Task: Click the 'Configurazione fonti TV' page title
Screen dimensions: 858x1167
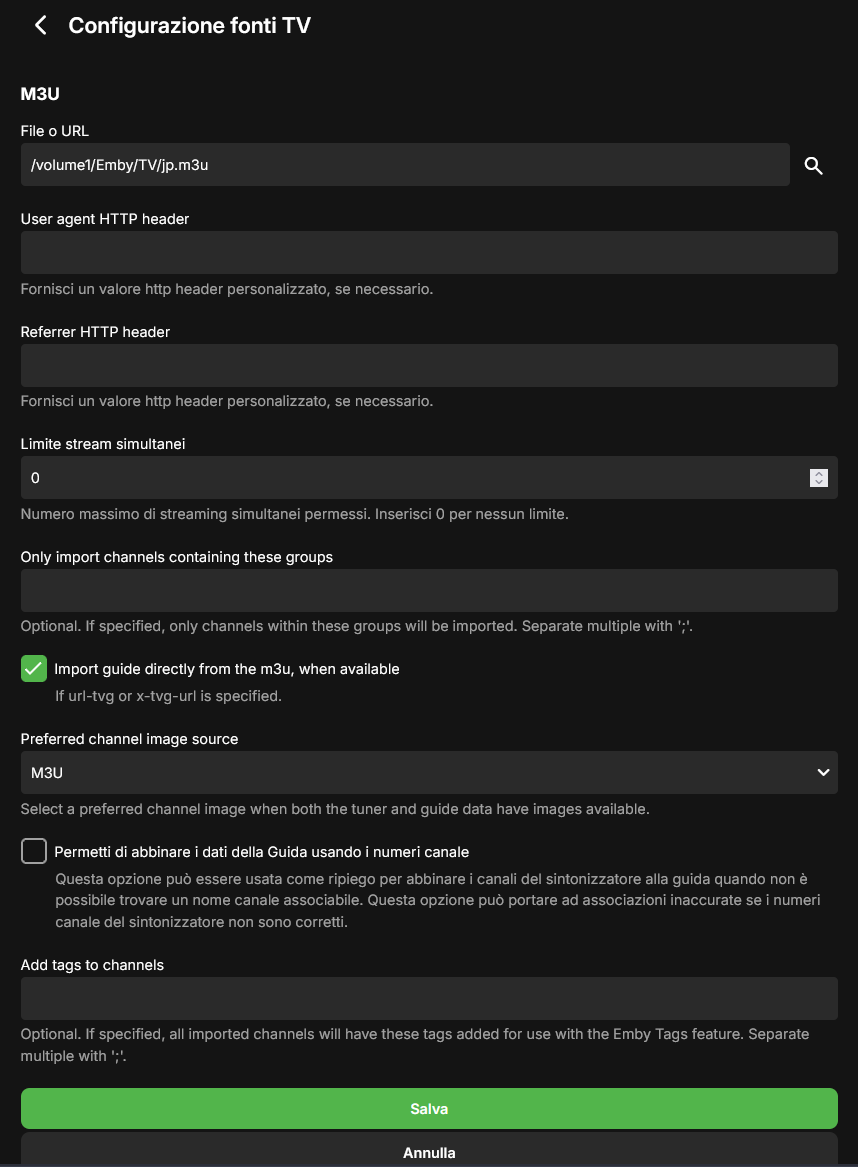Action: click(x=189, y=26)
